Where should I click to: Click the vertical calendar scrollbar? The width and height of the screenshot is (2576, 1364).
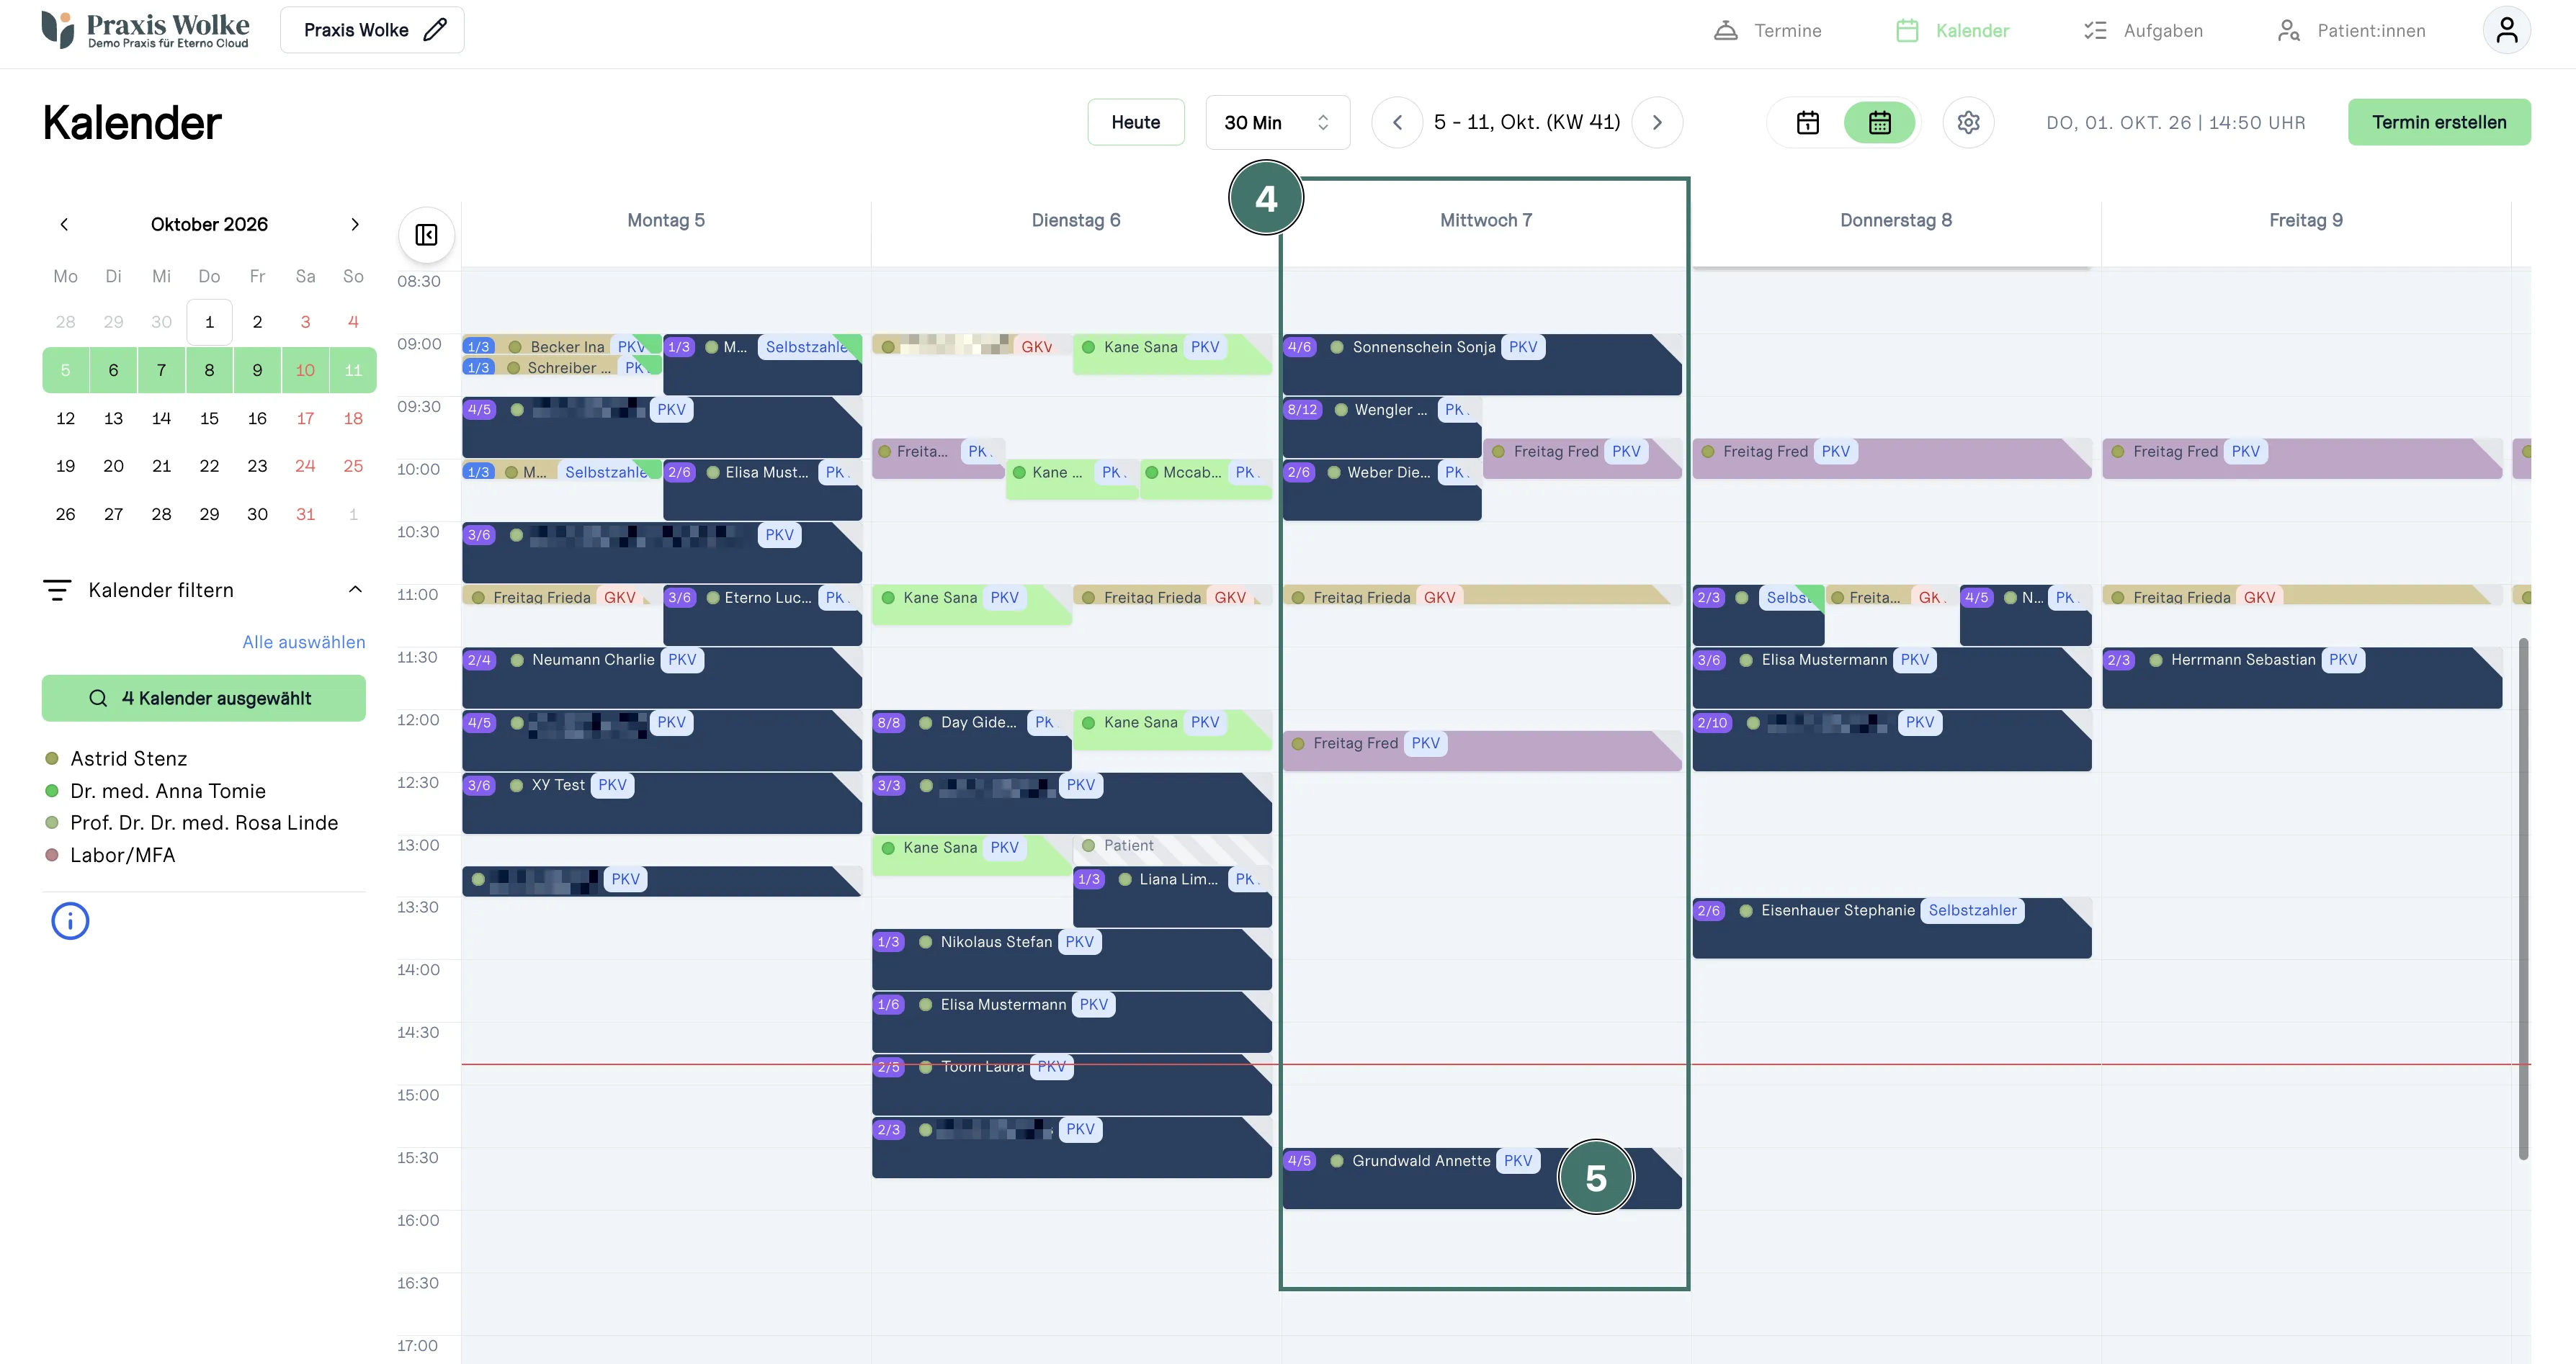pyautogui.click(x=2522, y=898)
